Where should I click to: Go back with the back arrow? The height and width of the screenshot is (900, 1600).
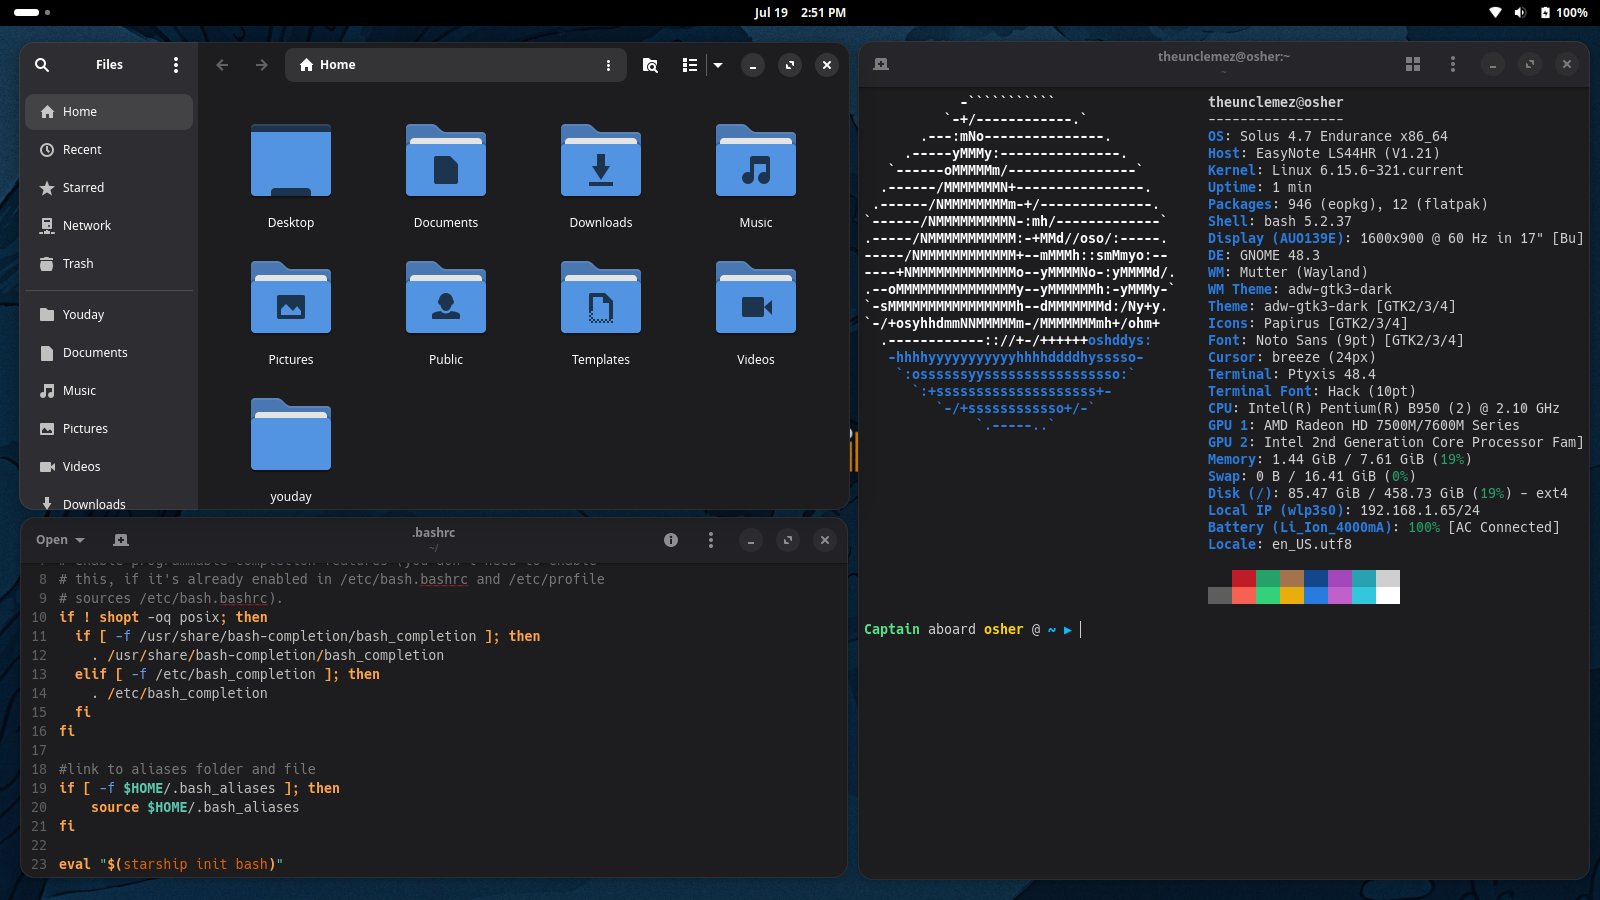[222, 65]
